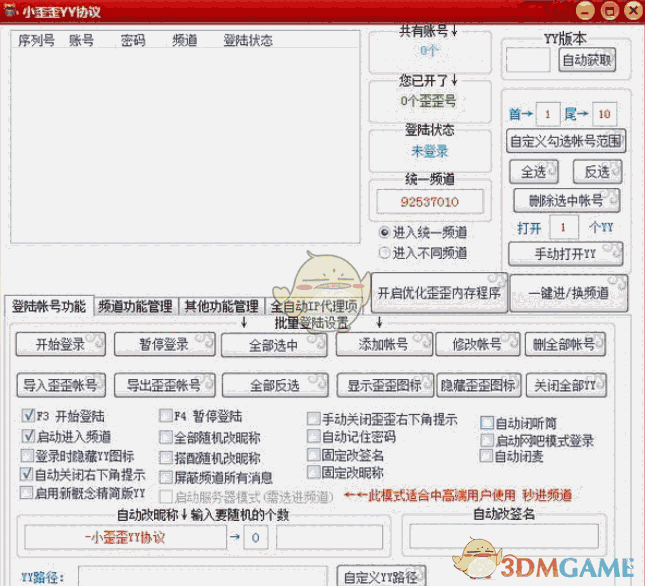Minimize the 小歪歪YY协议 window
Image resolution: width=645 pixels, height=586 pixels.
coord(585,11)
